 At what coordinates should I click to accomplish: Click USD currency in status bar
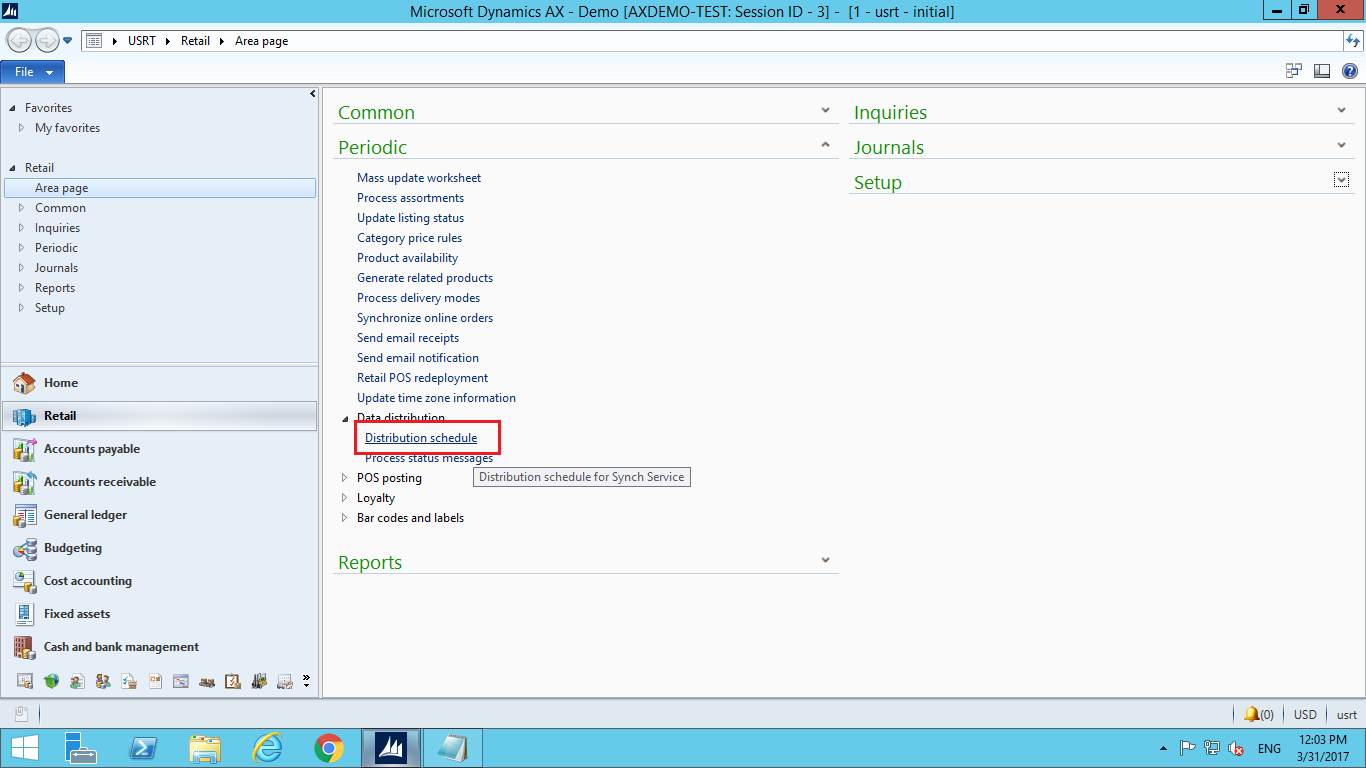pyautogui.click(x=1305, y=715)
